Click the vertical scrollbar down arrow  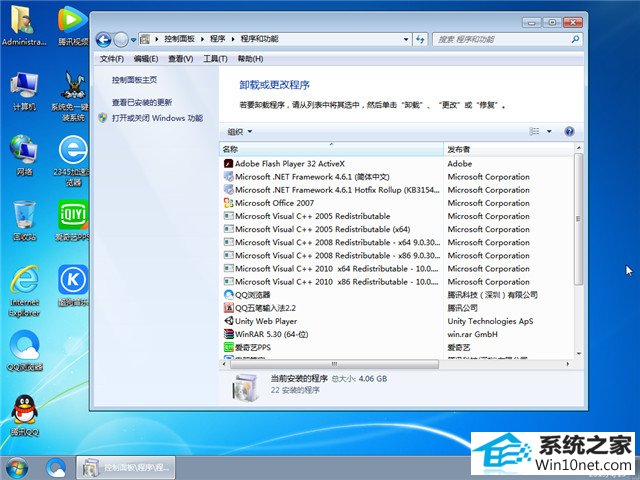point(578,353)
